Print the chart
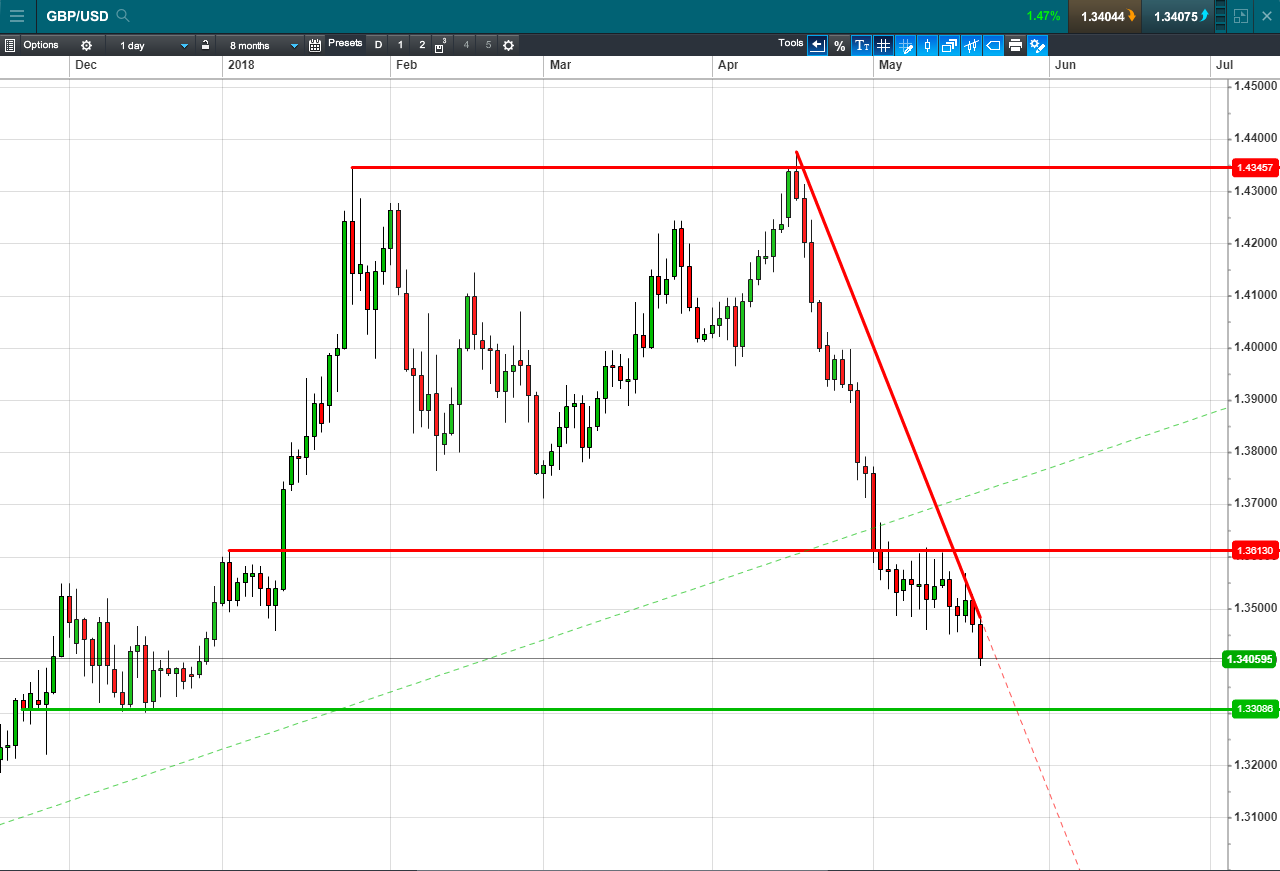Screen dimensions: 1280x871 click(x=1015, y=45)
